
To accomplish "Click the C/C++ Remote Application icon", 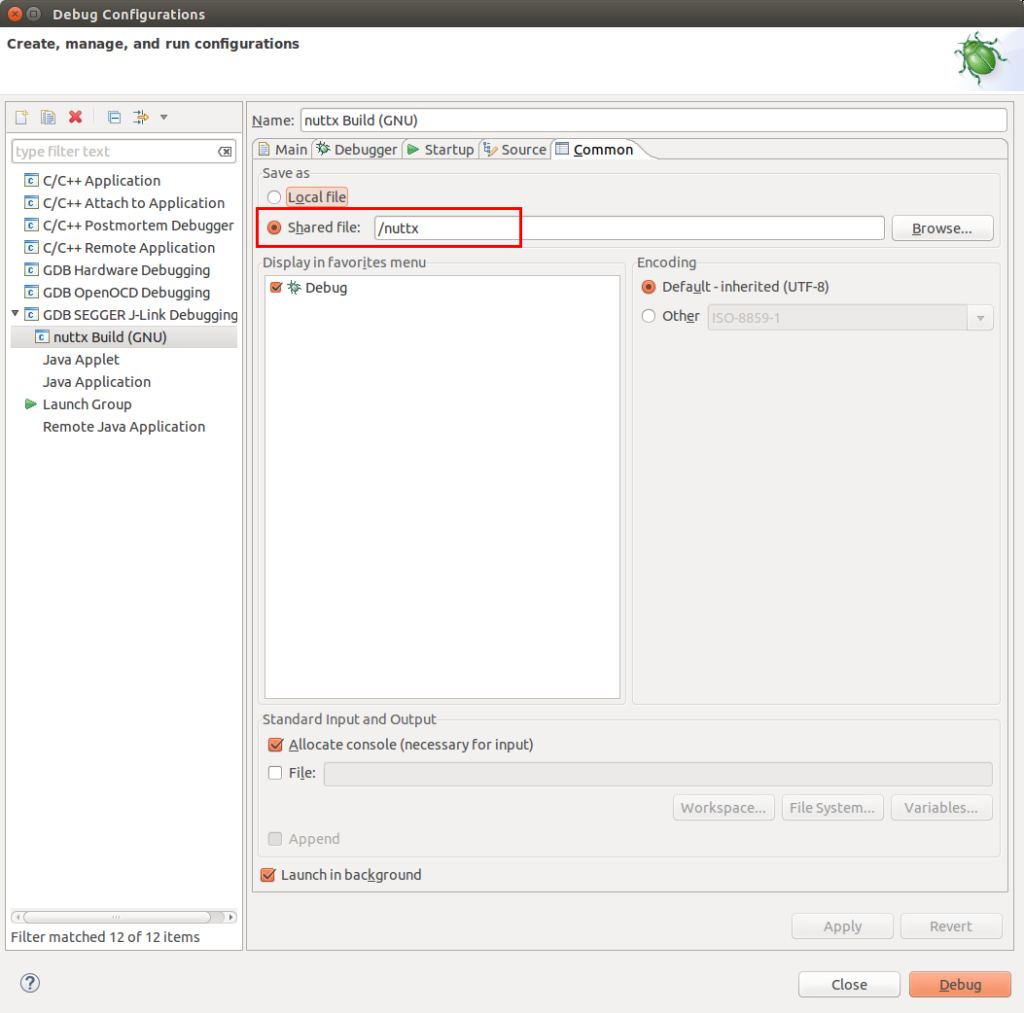I will (x=31, y=248).
